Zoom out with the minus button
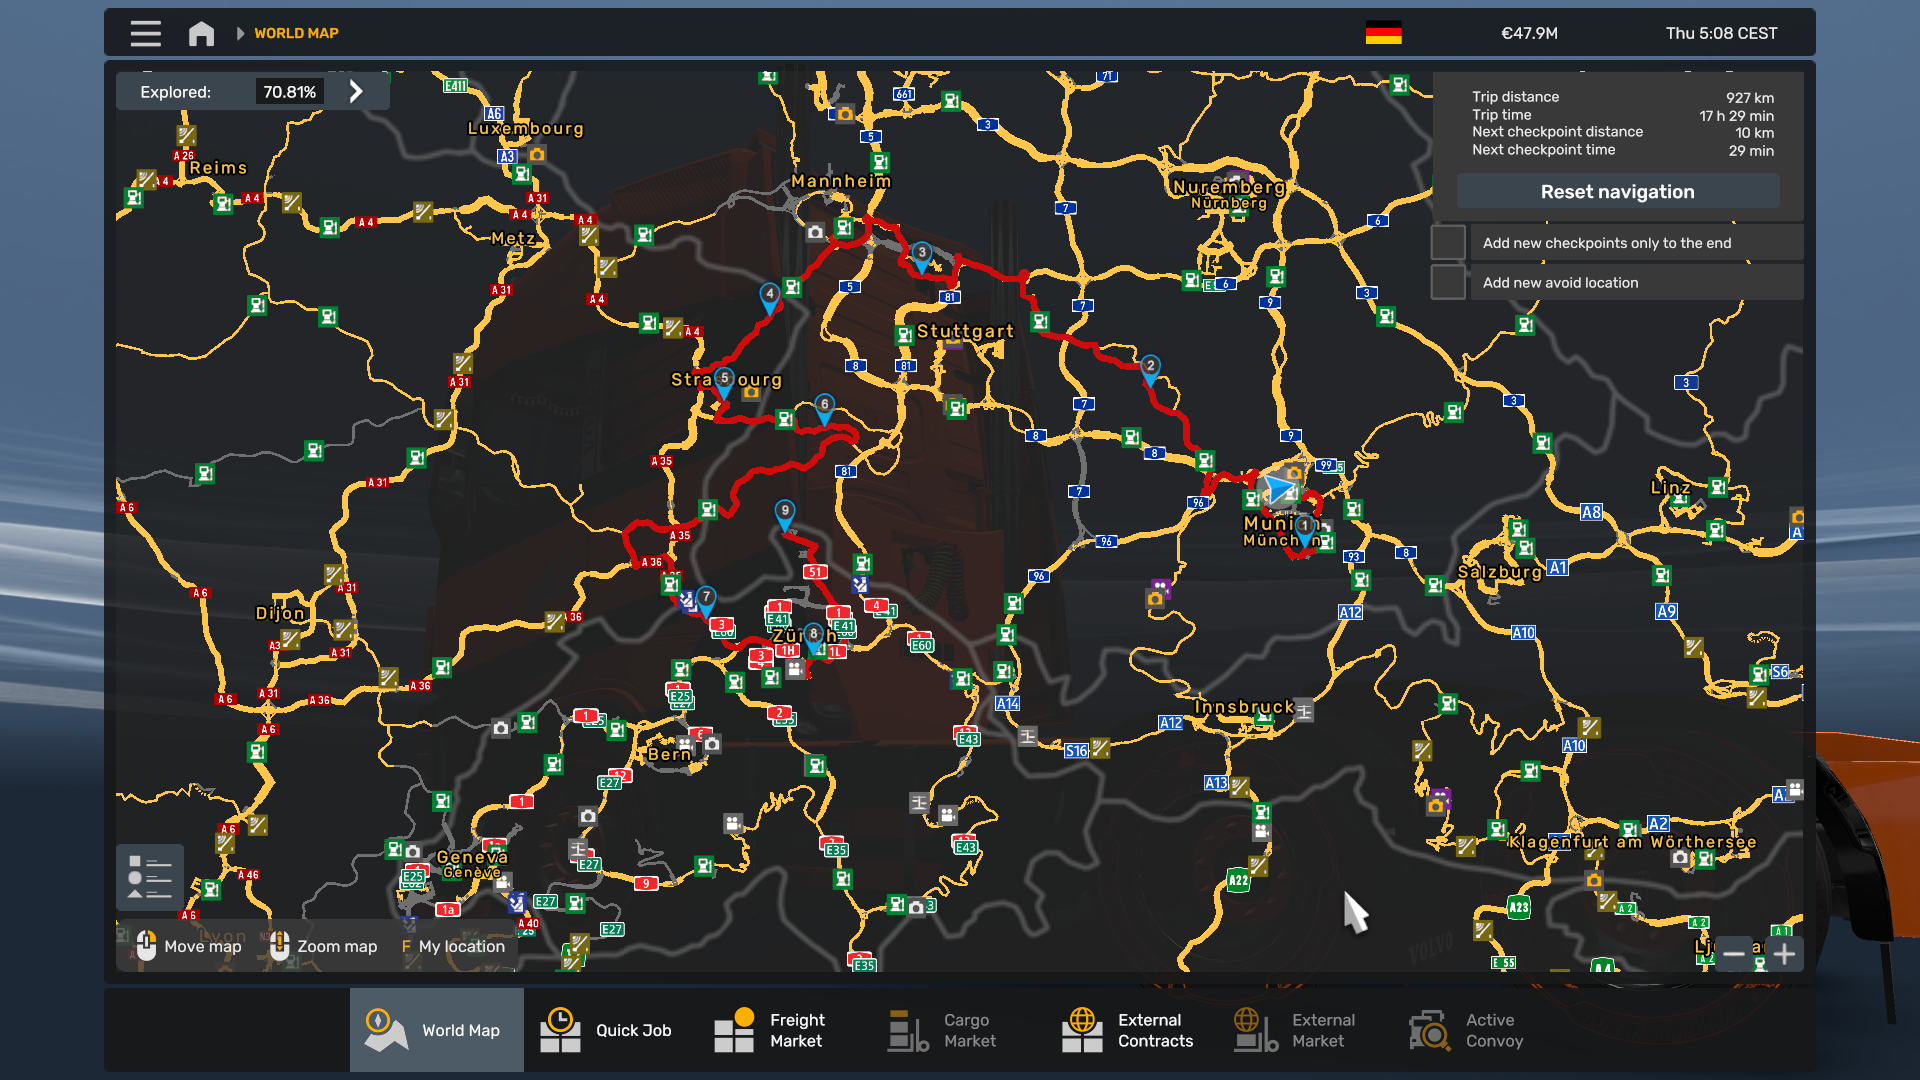This screenshot has height=1080, width=1920. [1734, 954]
